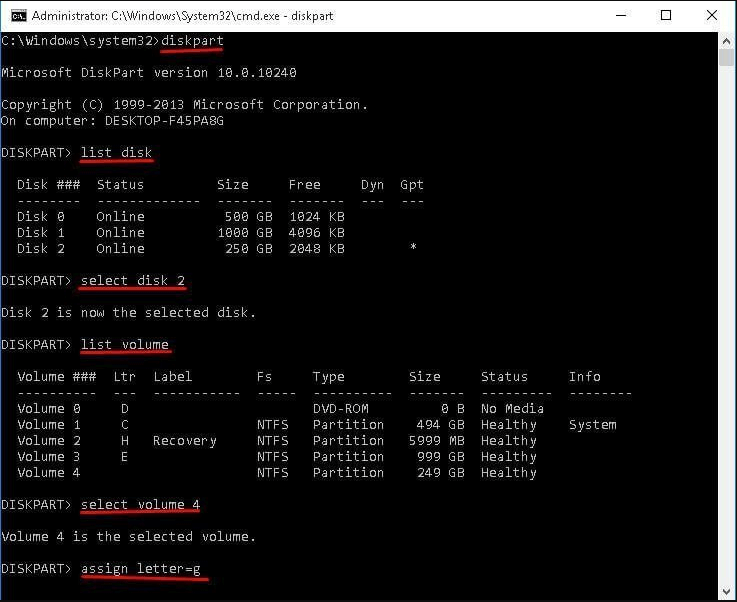Click the 'Recovery' label of Volume 2
Image resolution: width=737 pixels, height=602 pixels.
point(185,441)
